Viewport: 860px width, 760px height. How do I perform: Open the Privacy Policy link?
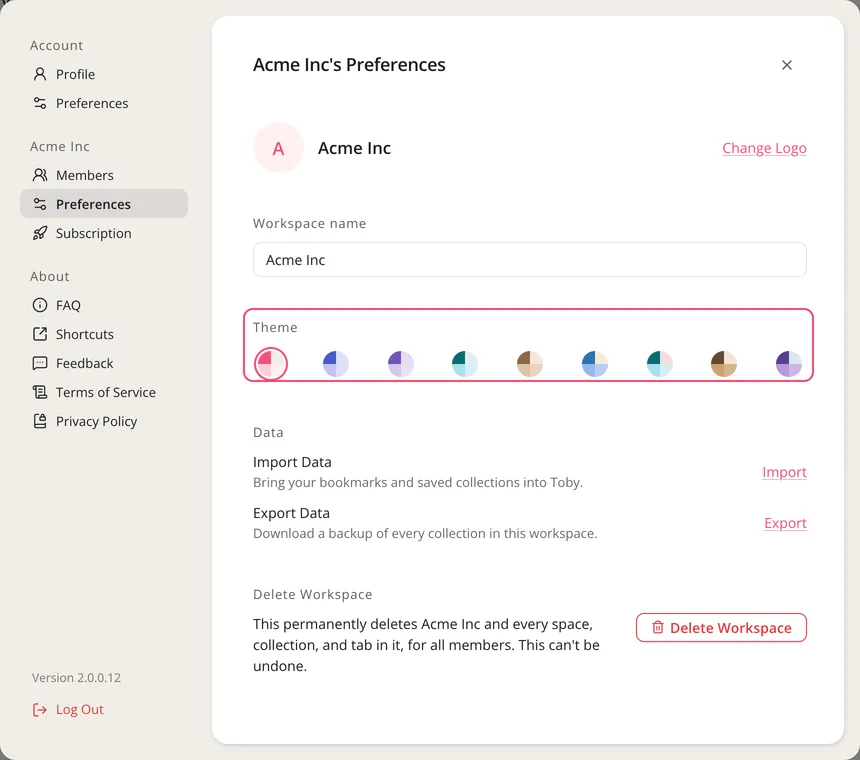(x=96, y=421)
